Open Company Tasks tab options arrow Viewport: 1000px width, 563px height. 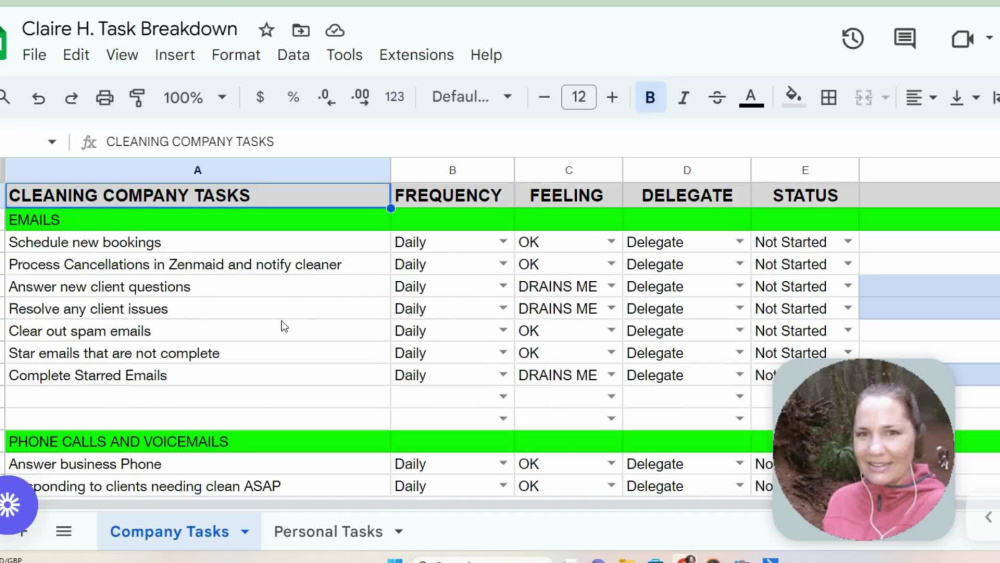pyautogui.click(x=245, y=532)
